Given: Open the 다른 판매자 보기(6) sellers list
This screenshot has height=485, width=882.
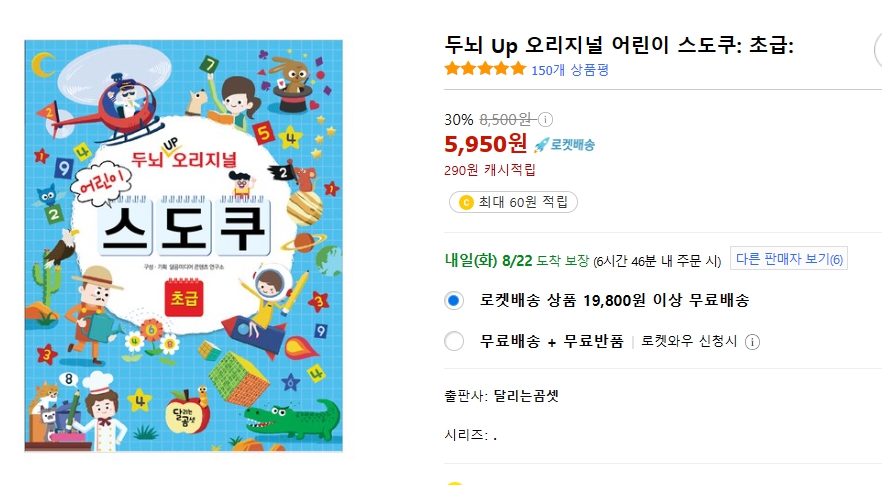Looking at the screenshot, I should [x=789, y=259].
